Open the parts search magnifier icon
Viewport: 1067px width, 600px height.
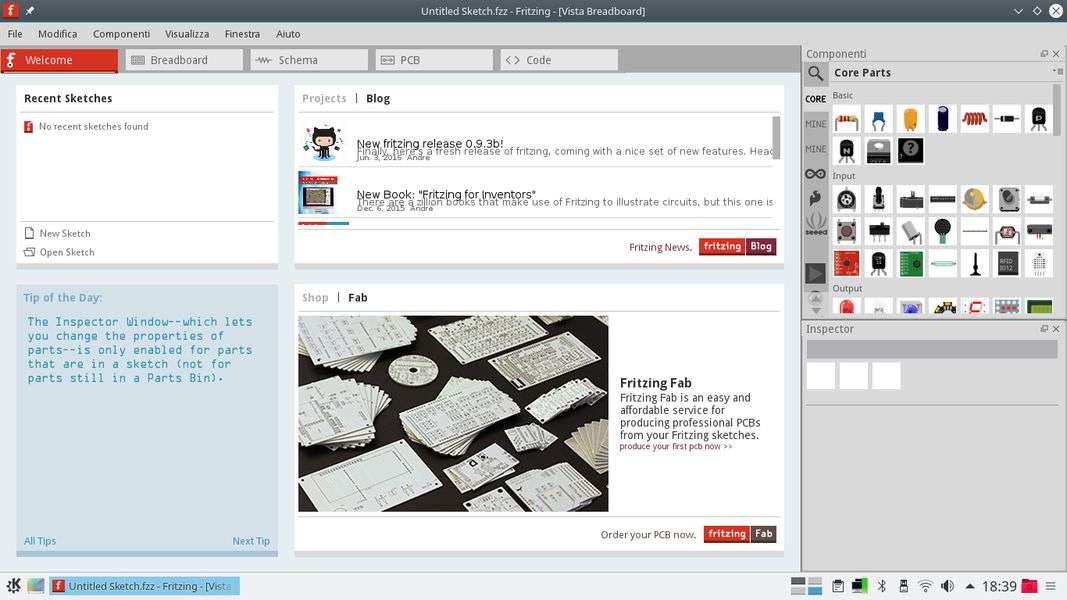pyautogui.click(x=816, y=73)
